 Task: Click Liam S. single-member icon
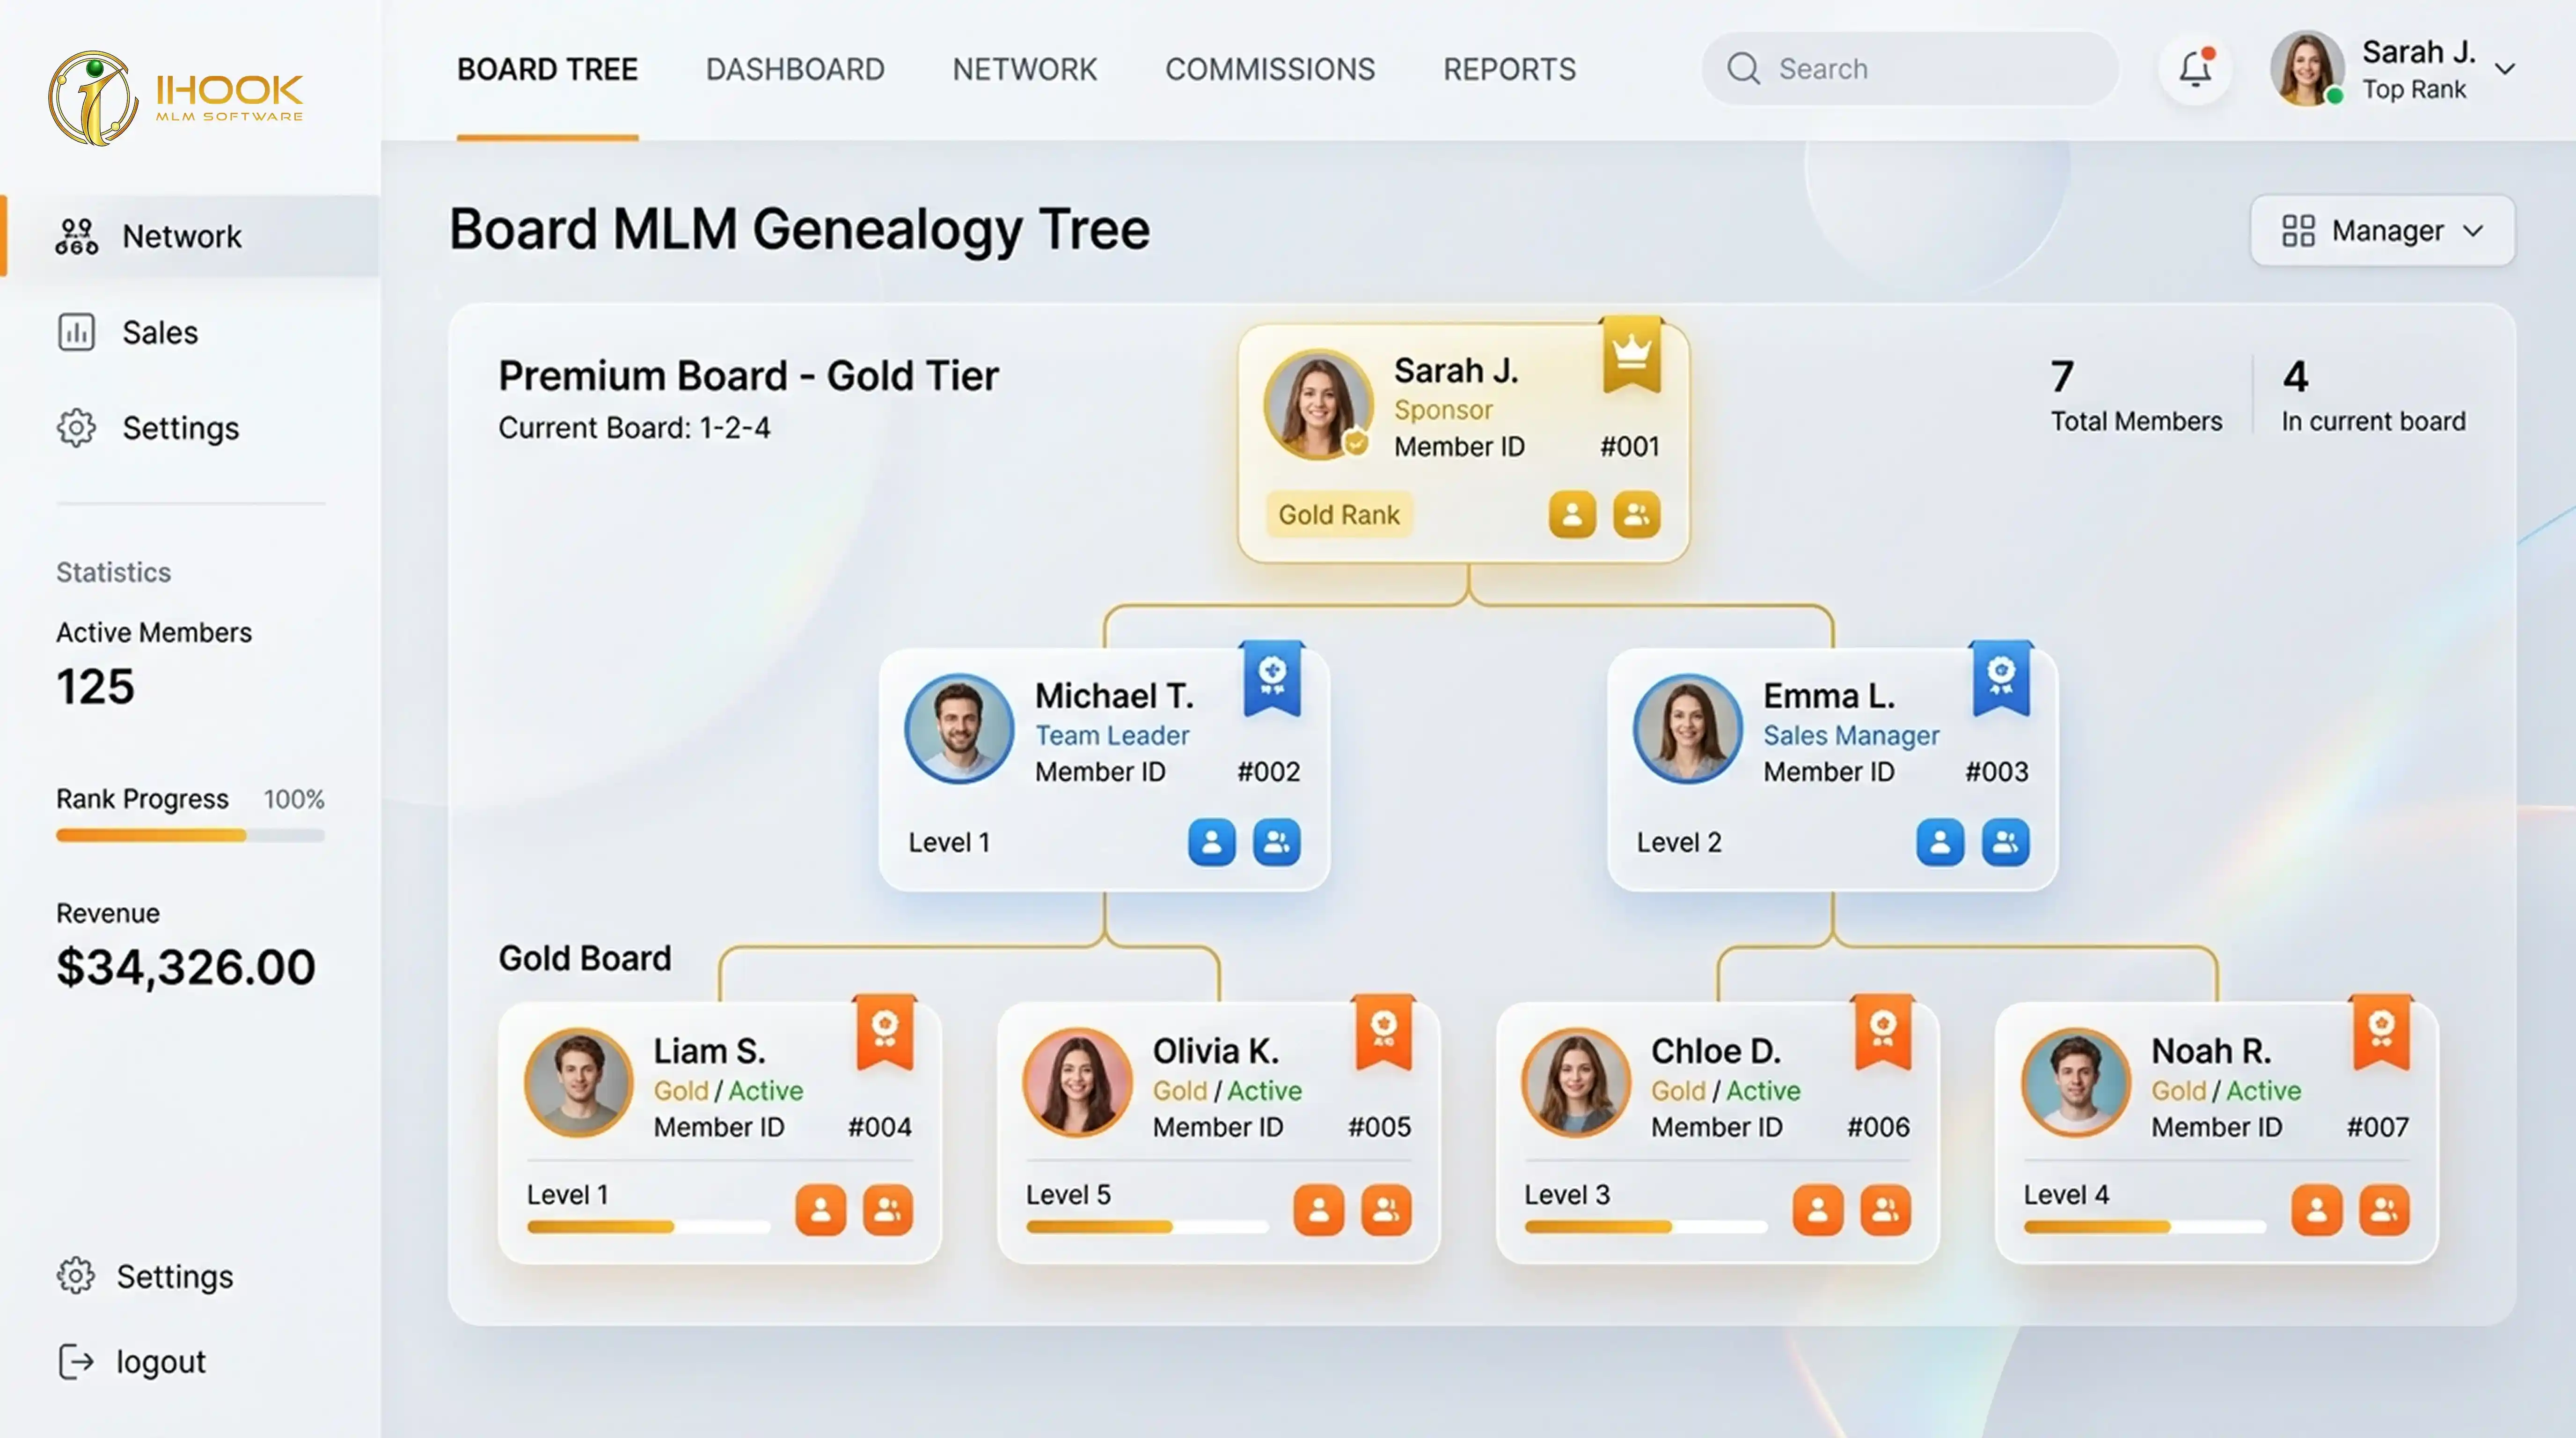pos(821,1210)
